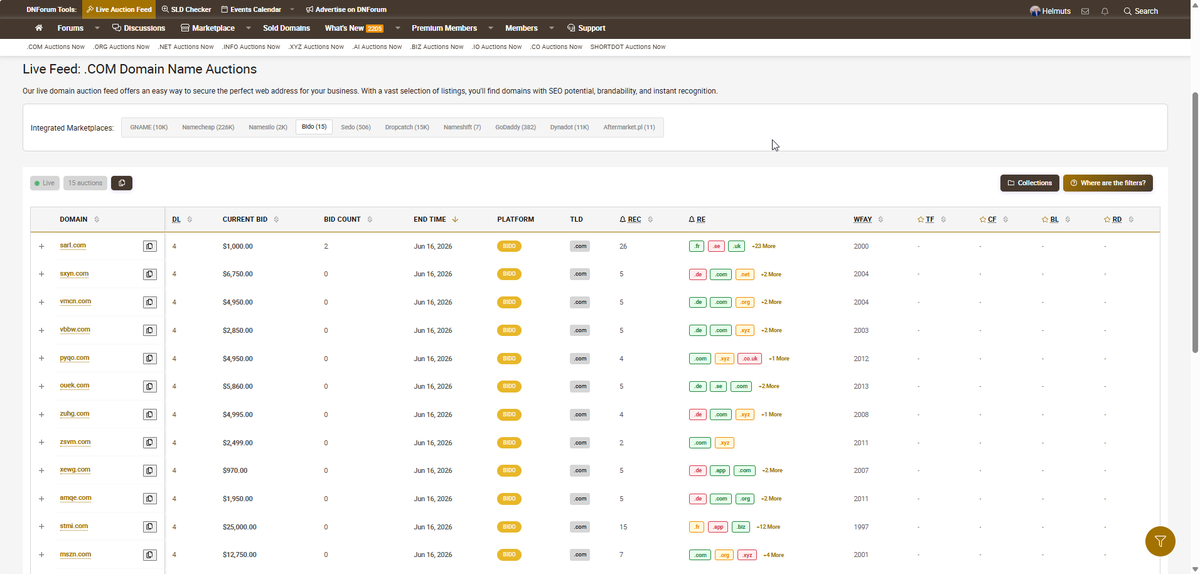Open the Premium Members dropdown arrow
Screen dimensions: 1200x574
click(x=490, y=28)
